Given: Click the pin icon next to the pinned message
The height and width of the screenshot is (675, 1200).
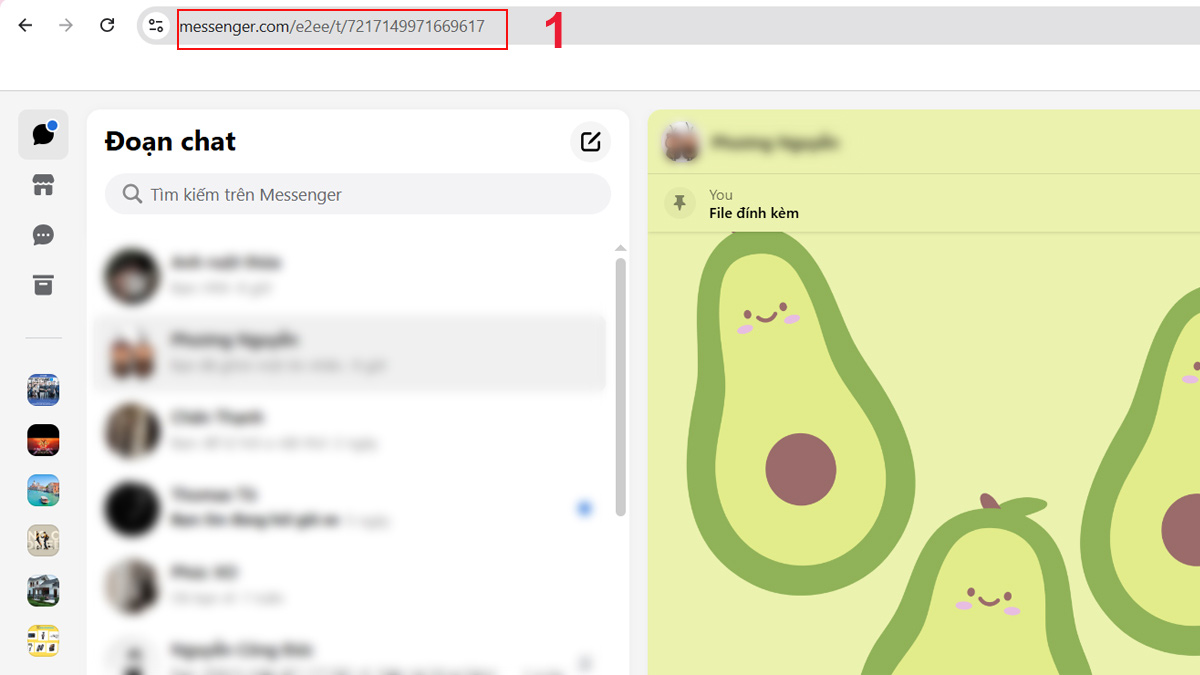Looking at the screenshot, I should [683, 203].
